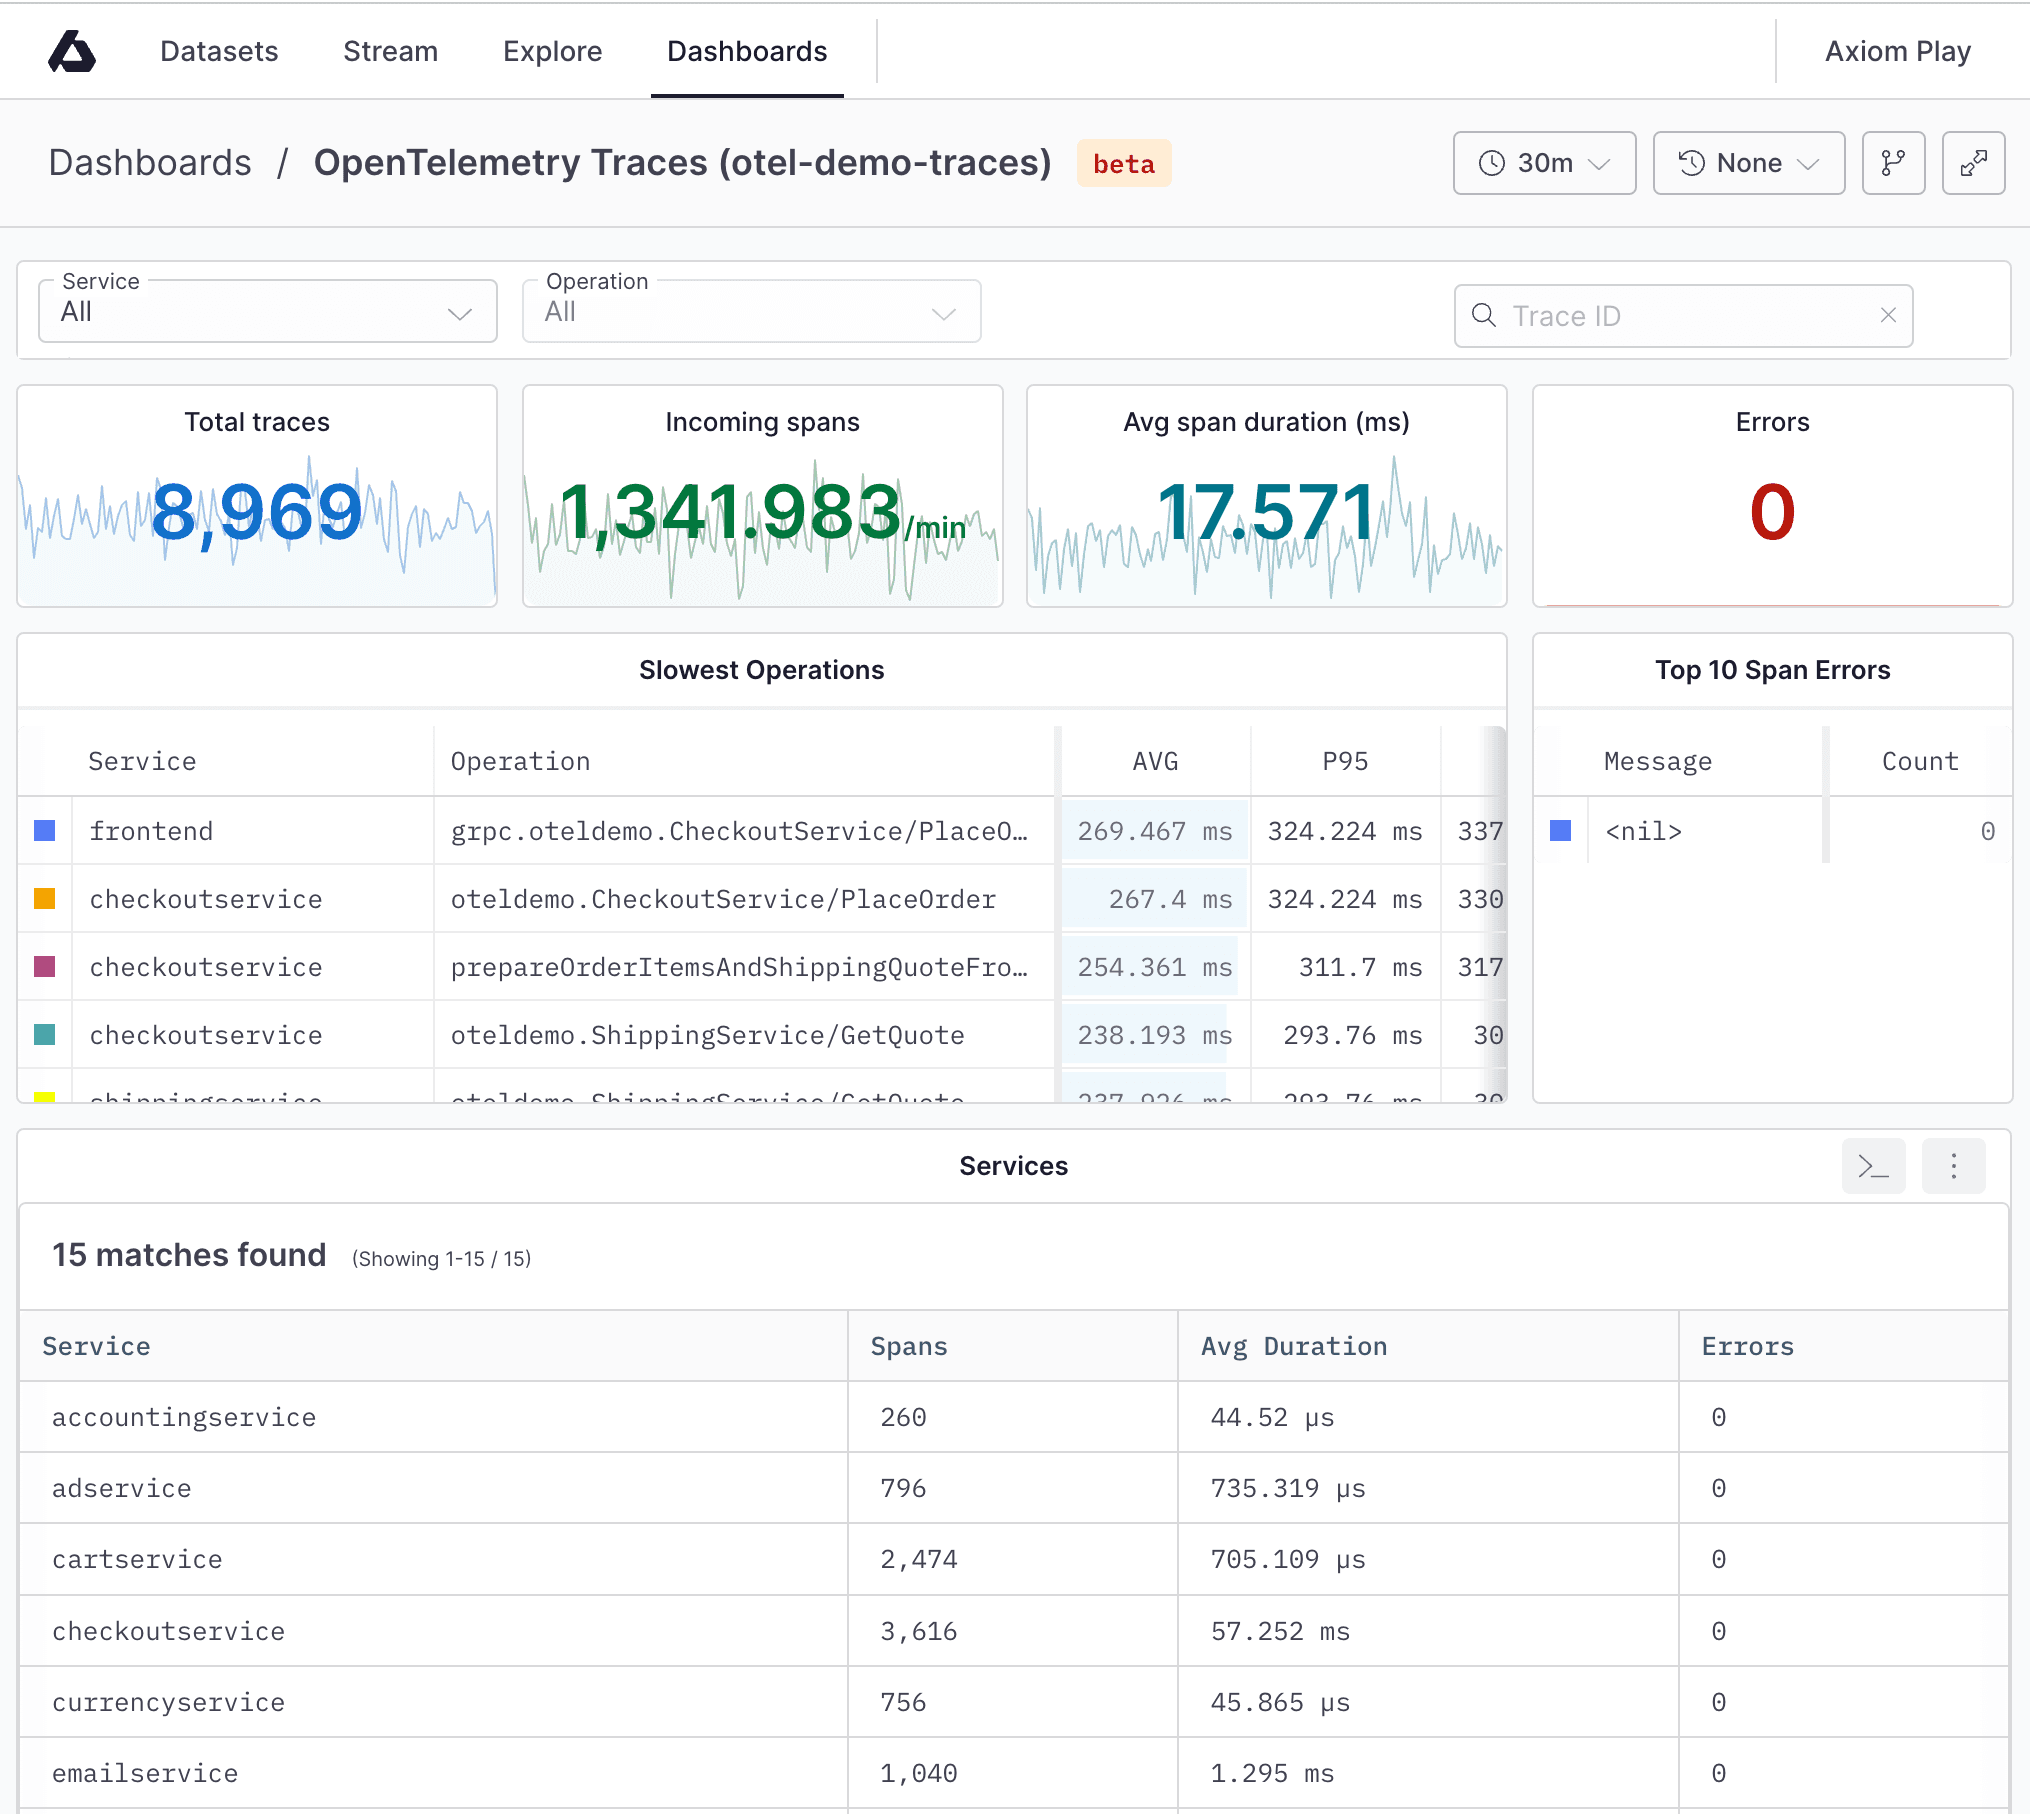Click the fullscreen expand icon
2030x1814 pixels.
(1973, 163)
